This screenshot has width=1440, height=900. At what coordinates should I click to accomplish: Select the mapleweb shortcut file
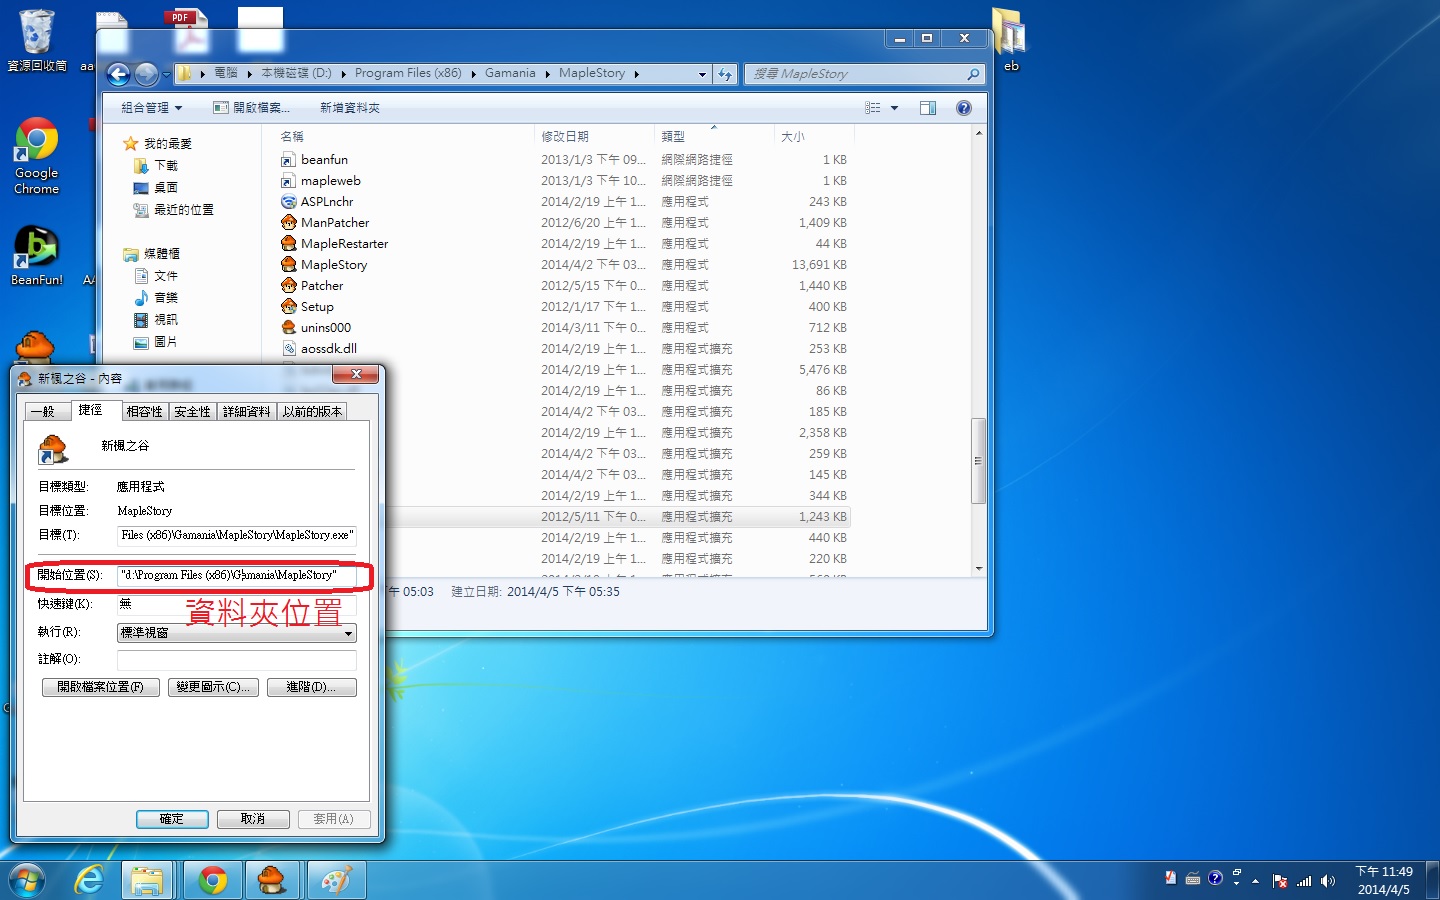point(330,181)
